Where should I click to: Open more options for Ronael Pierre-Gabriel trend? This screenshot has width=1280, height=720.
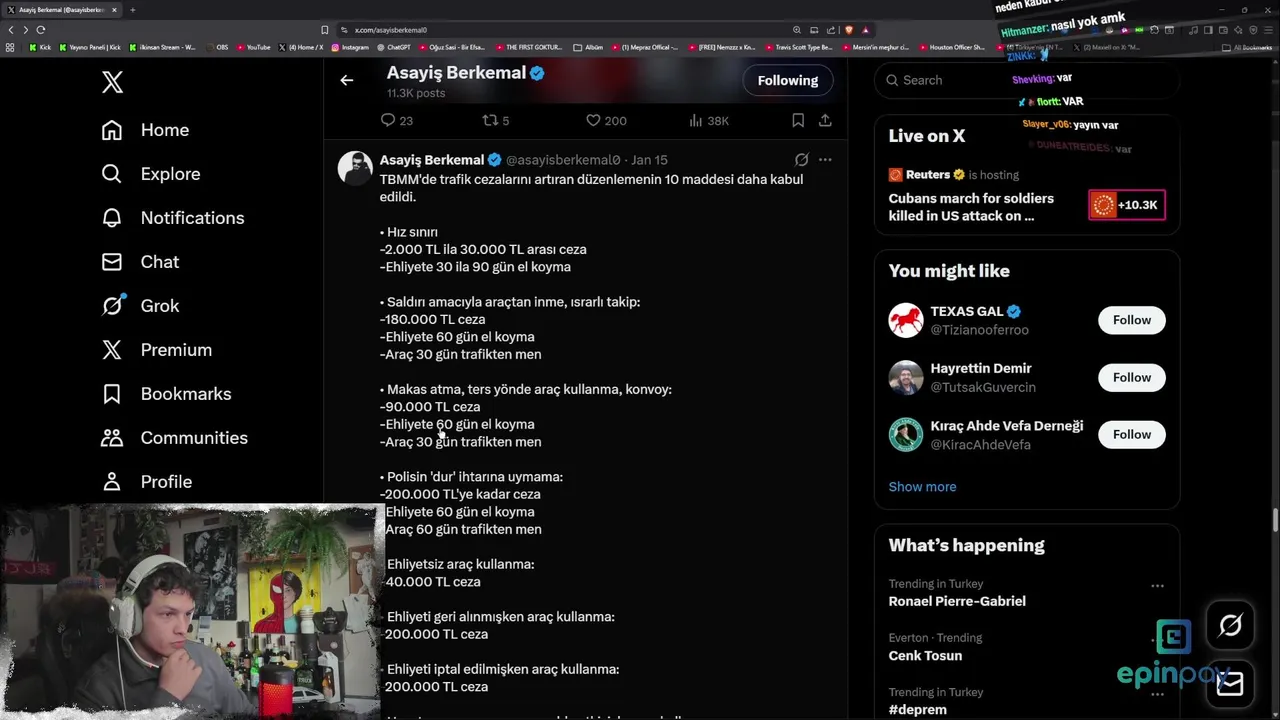click(1157, 586)
